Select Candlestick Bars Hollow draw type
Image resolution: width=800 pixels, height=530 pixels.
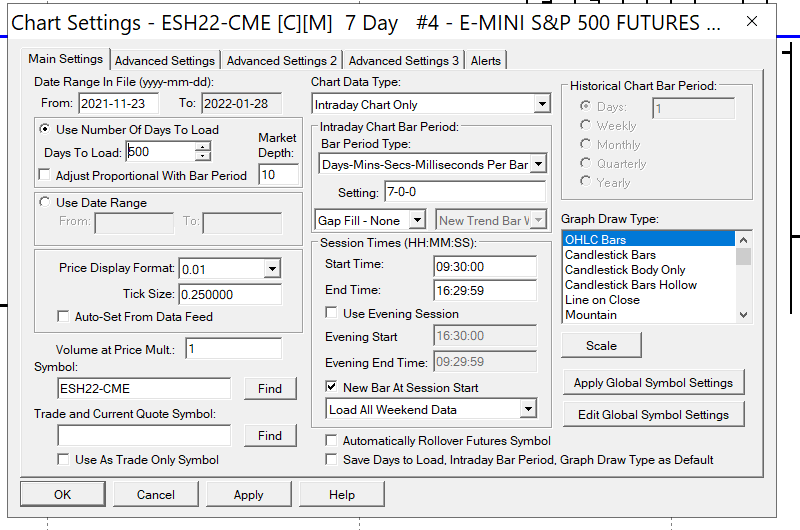649,285
